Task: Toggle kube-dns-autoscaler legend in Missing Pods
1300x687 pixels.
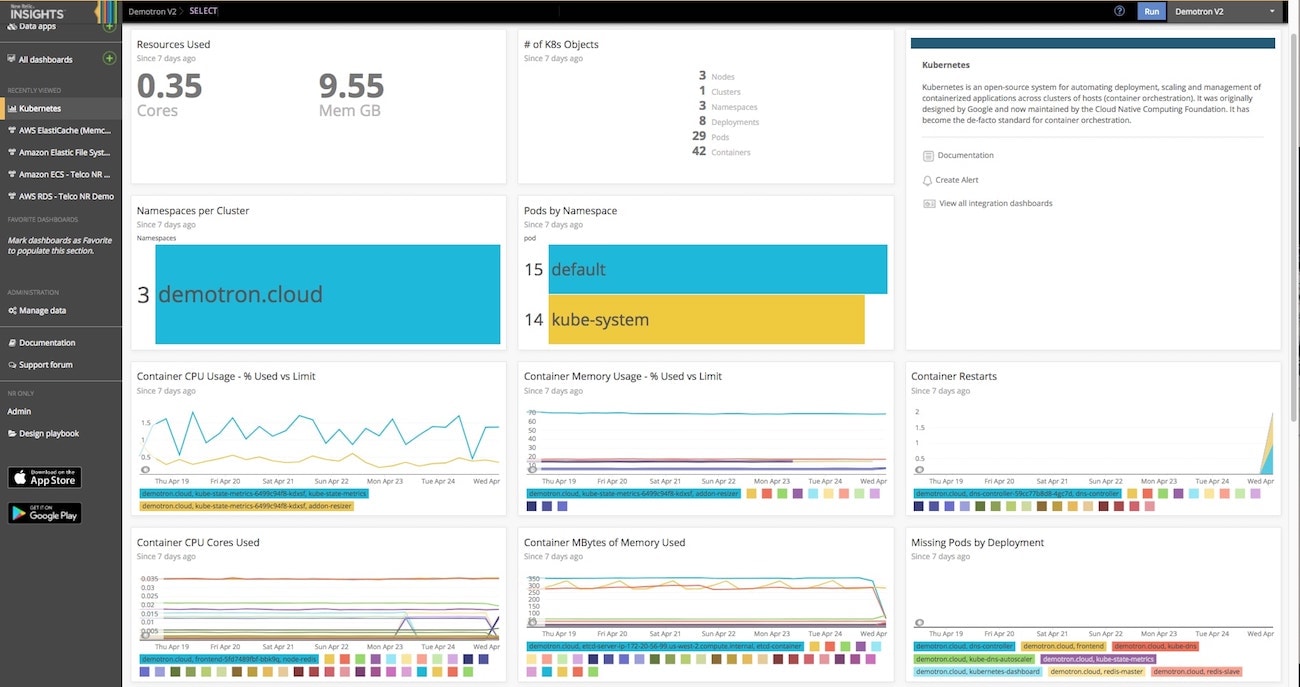Action: point(975,659)
